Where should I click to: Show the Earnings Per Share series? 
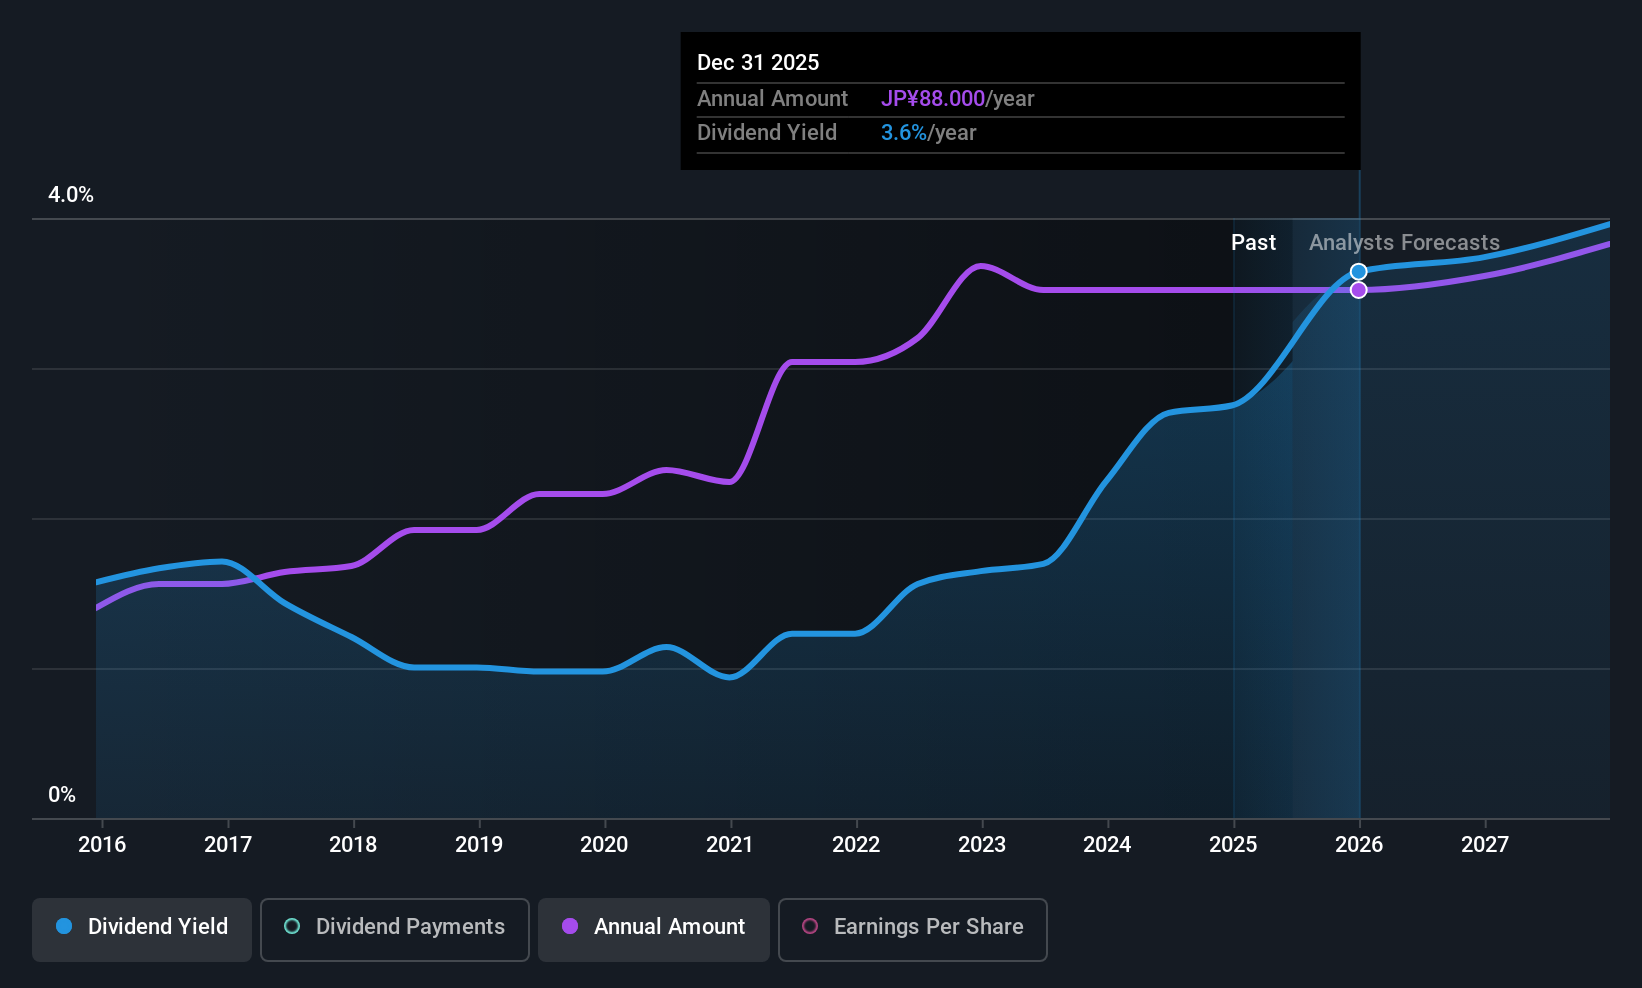(x=912, y=929)
